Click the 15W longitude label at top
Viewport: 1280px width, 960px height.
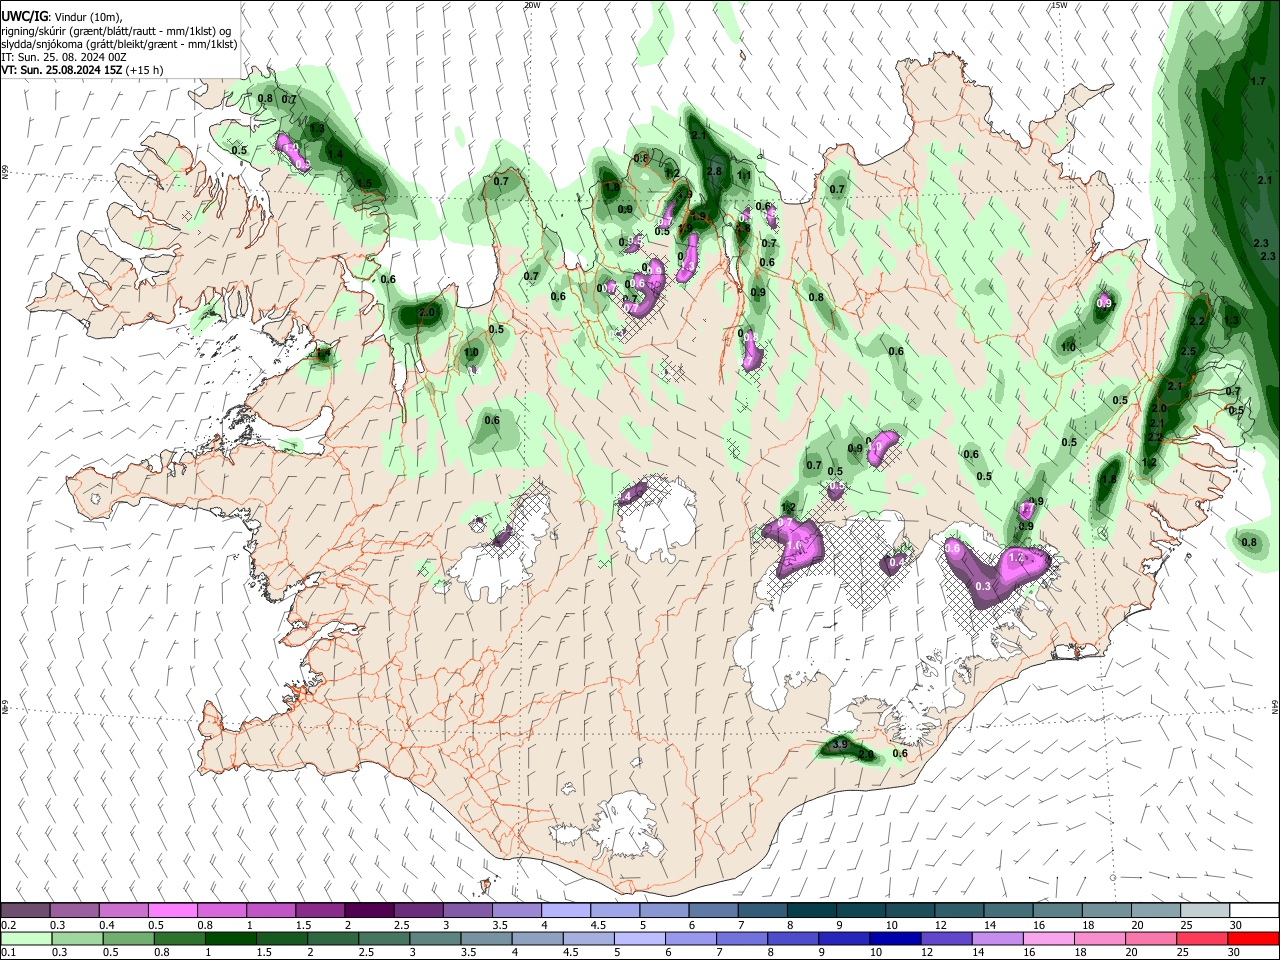[x=1059, y=5]
